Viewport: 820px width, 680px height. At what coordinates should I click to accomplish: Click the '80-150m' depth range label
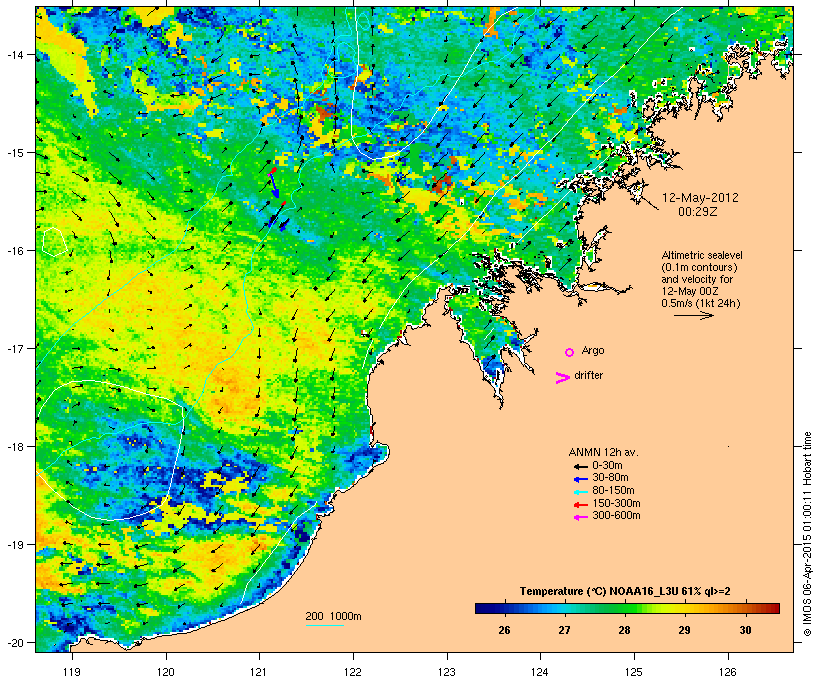click(x=613, y=491)
